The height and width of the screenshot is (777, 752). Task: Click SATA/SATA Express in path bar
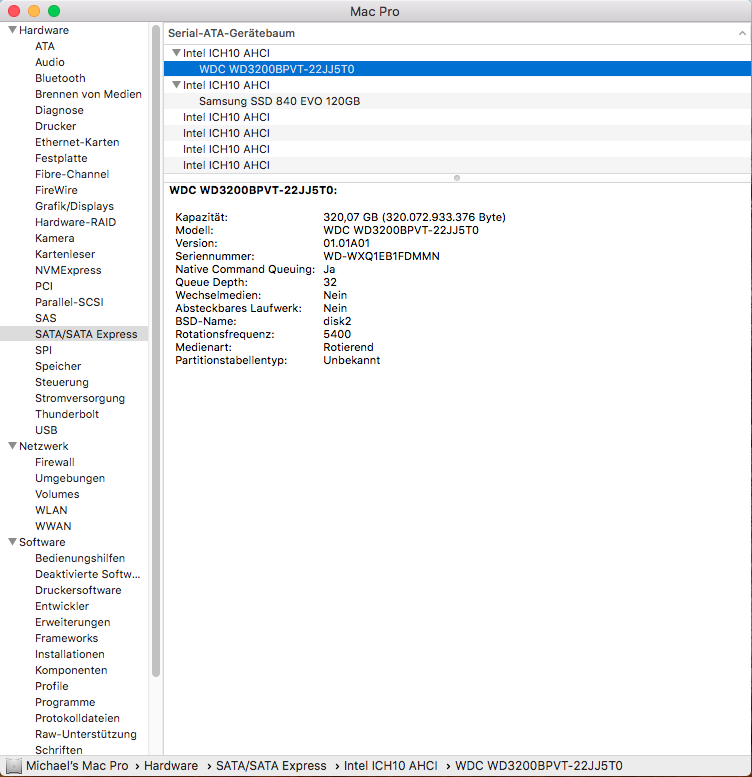coord(271,766)
